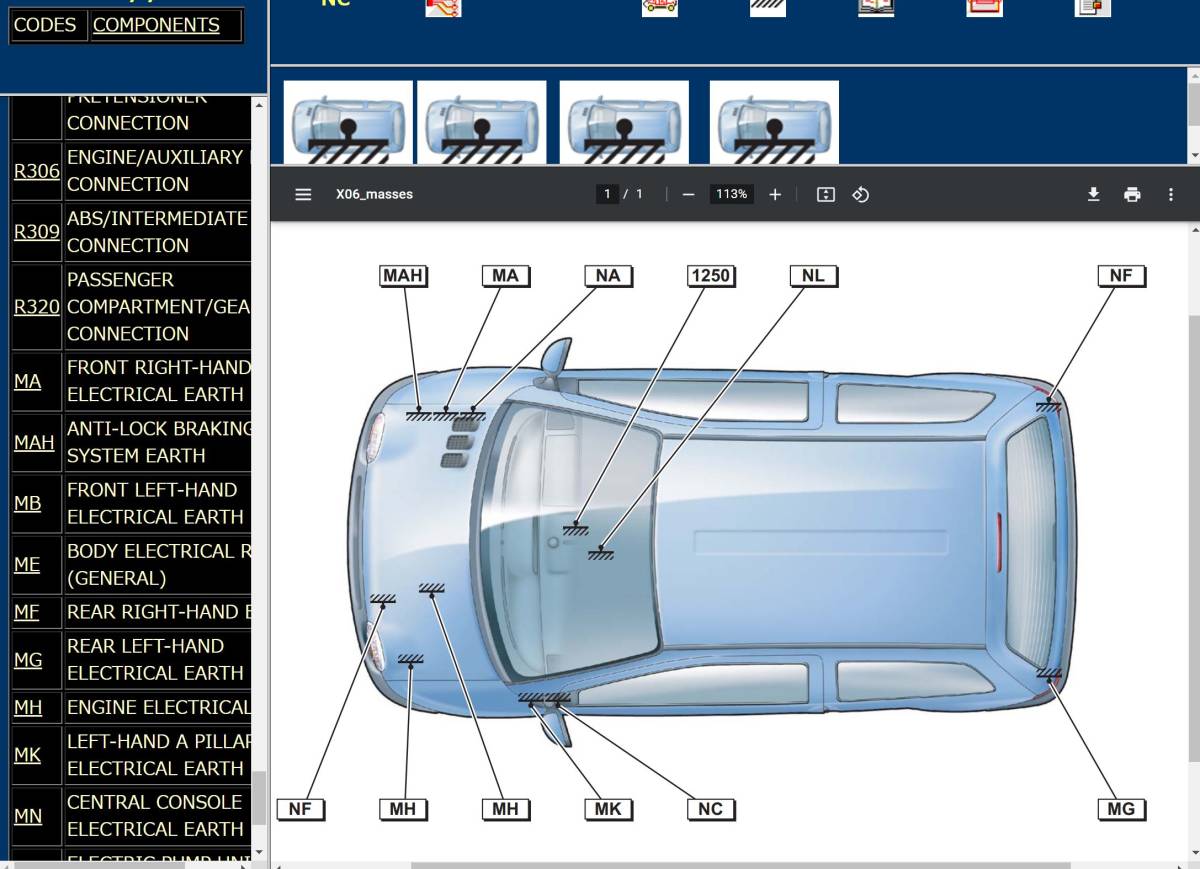Click the PDF viewer vertical scrollbar
This screenshot has height=869, width=1200.
coord(1194,541)
